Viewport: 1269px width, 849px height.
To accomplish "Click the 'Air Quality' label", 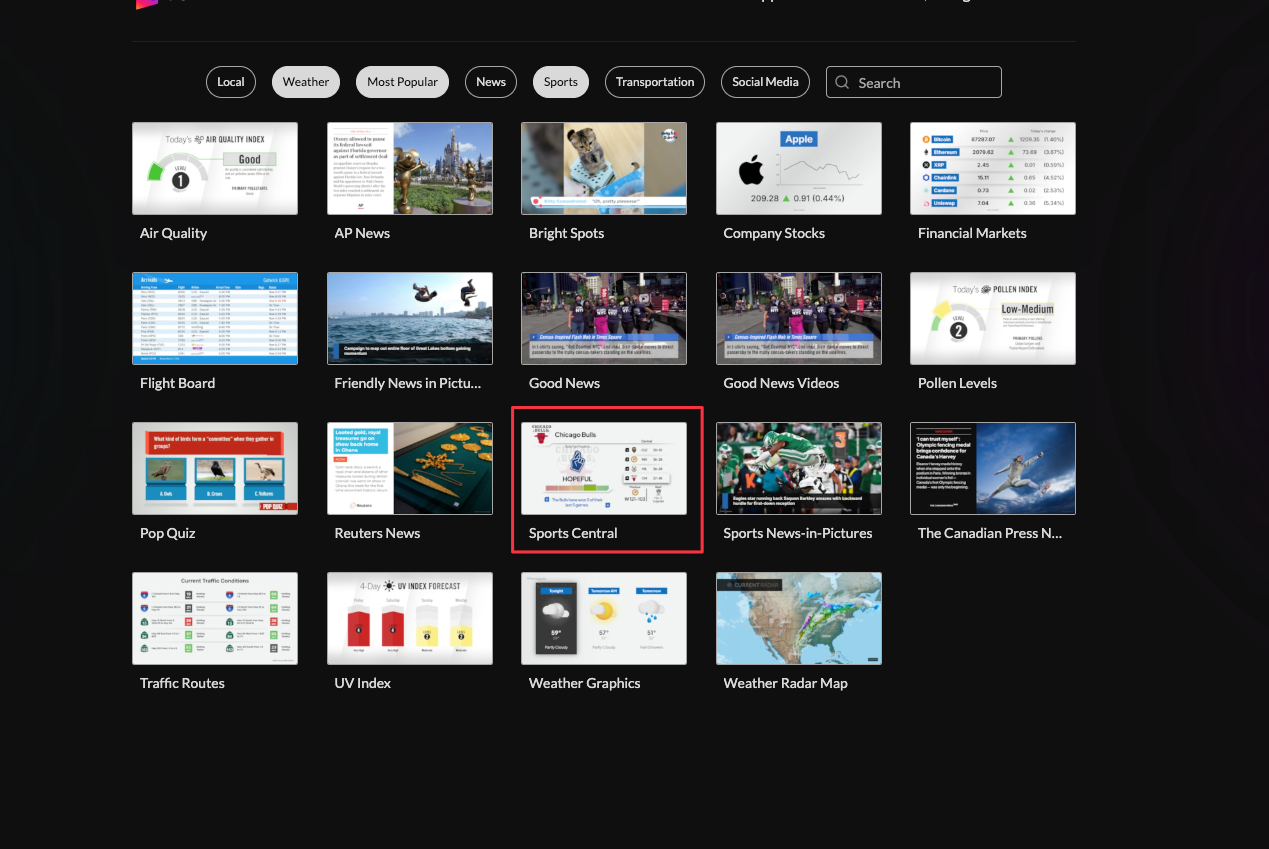I will tap(173, 233).
